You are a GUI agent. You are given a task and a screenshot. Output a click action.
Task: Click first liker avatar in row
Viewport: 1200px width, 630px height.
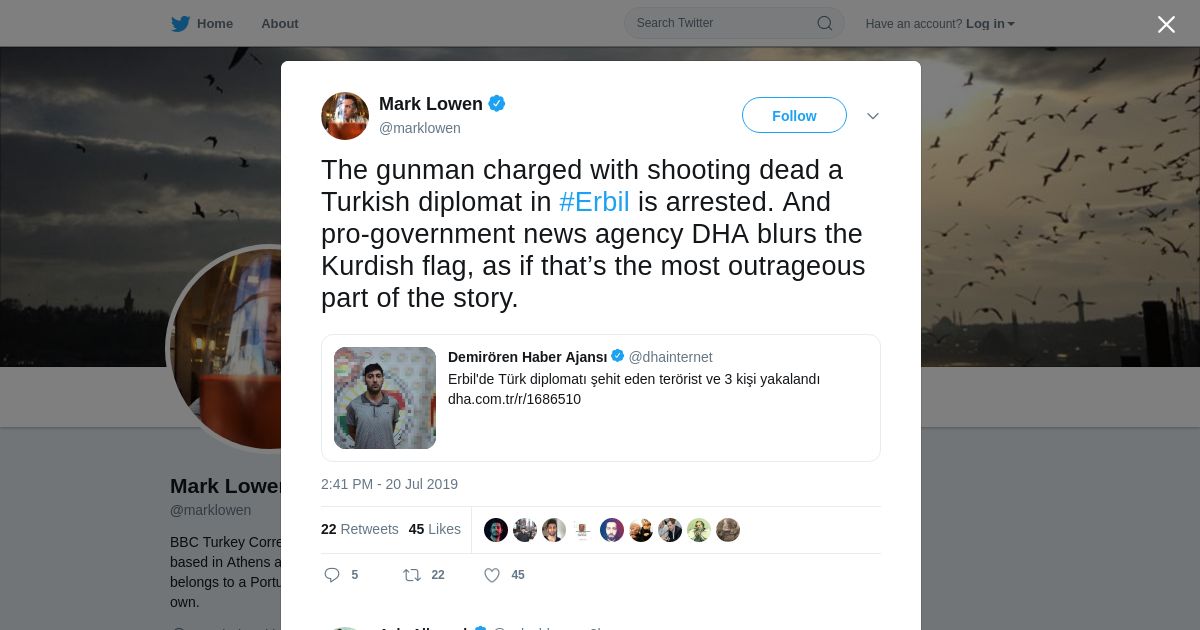(496, 530)
